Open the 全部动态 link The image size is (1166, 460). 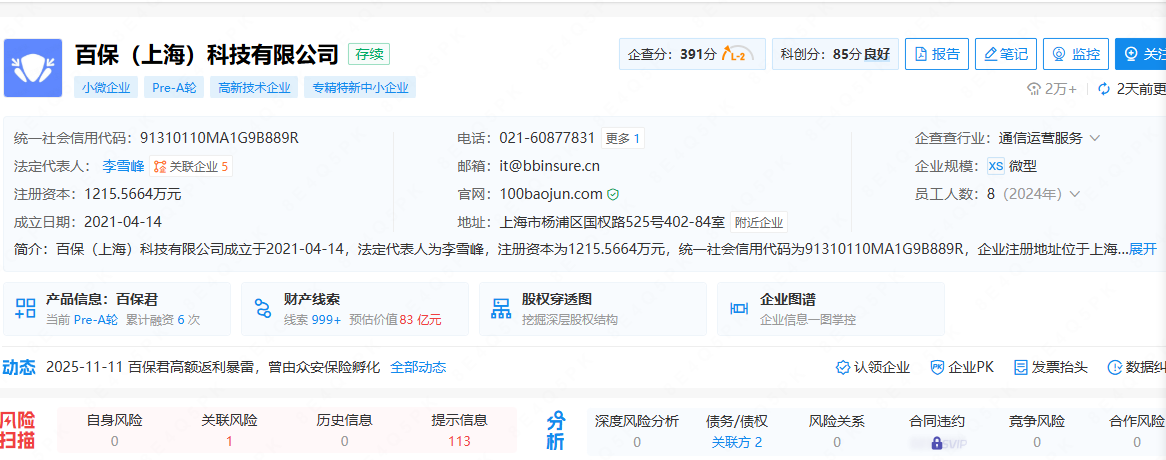coord(418,367)
